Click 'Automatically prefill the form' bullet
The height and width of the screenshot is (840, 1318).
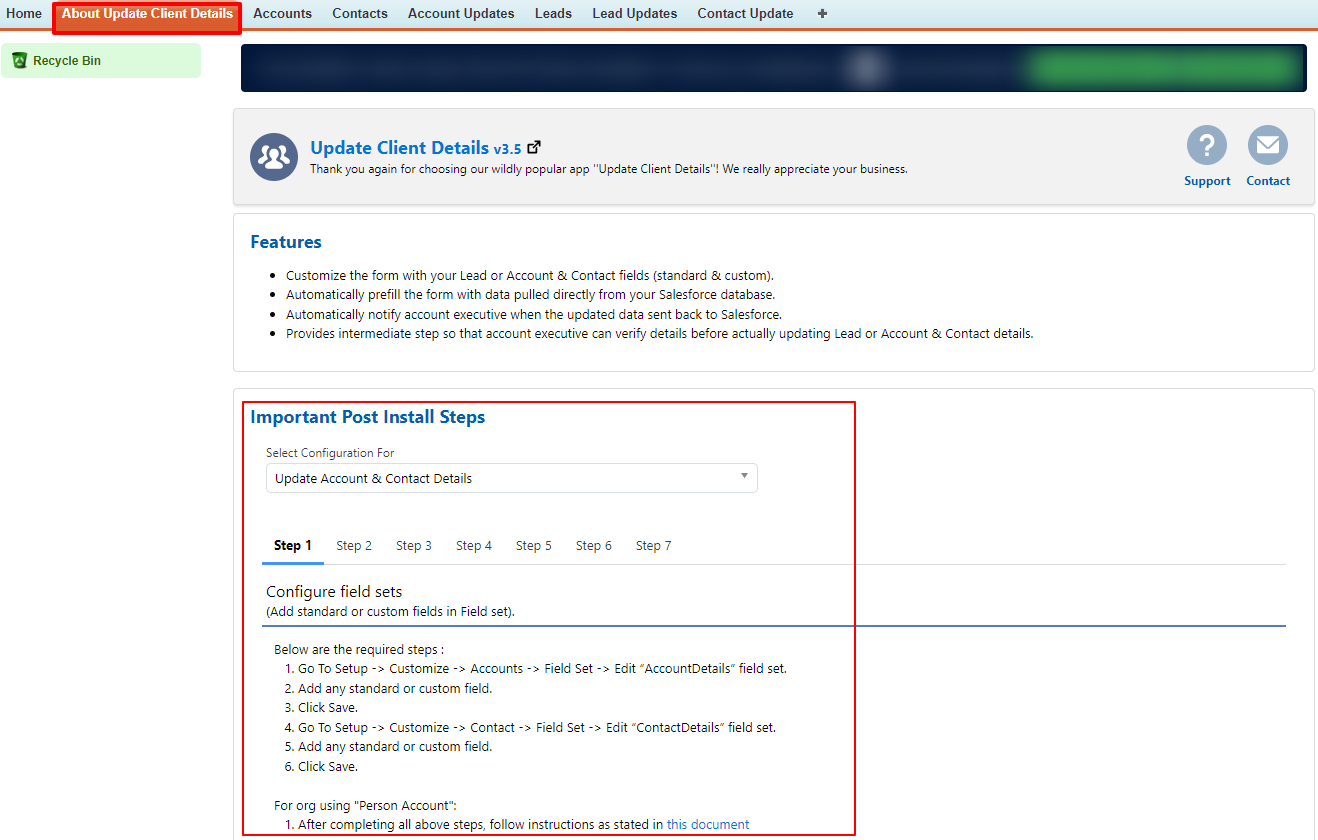pos(531,295)
